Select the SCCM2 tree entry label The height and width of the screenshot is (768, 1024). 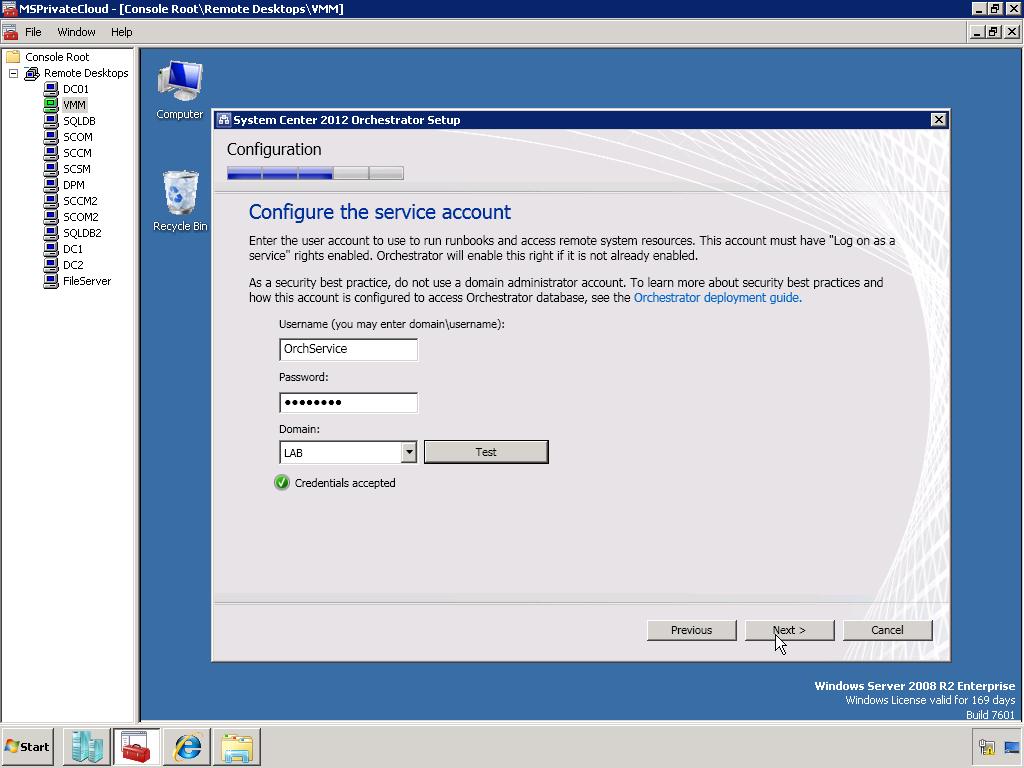[x=80, y=200]
